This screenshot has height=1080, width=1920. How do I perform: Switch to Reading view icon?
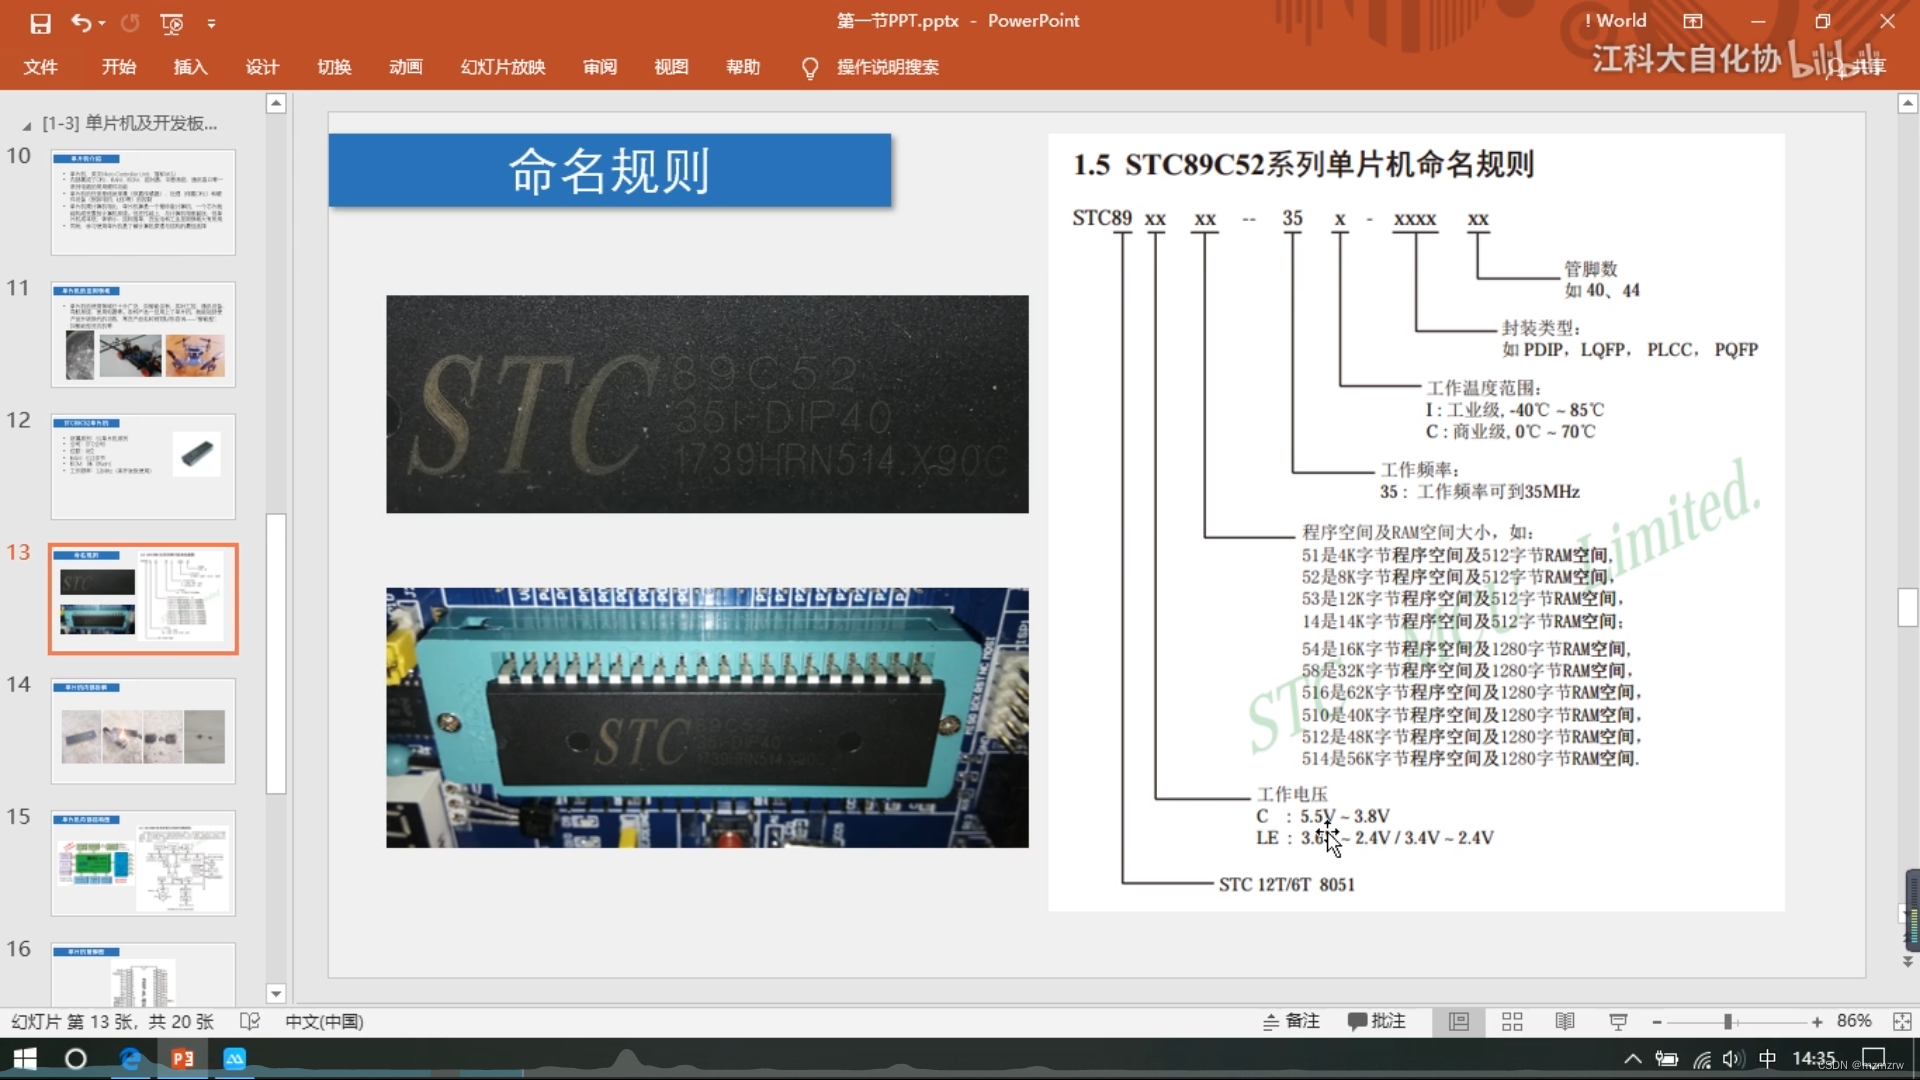pyautogui.click(x=1565, y=1021)
